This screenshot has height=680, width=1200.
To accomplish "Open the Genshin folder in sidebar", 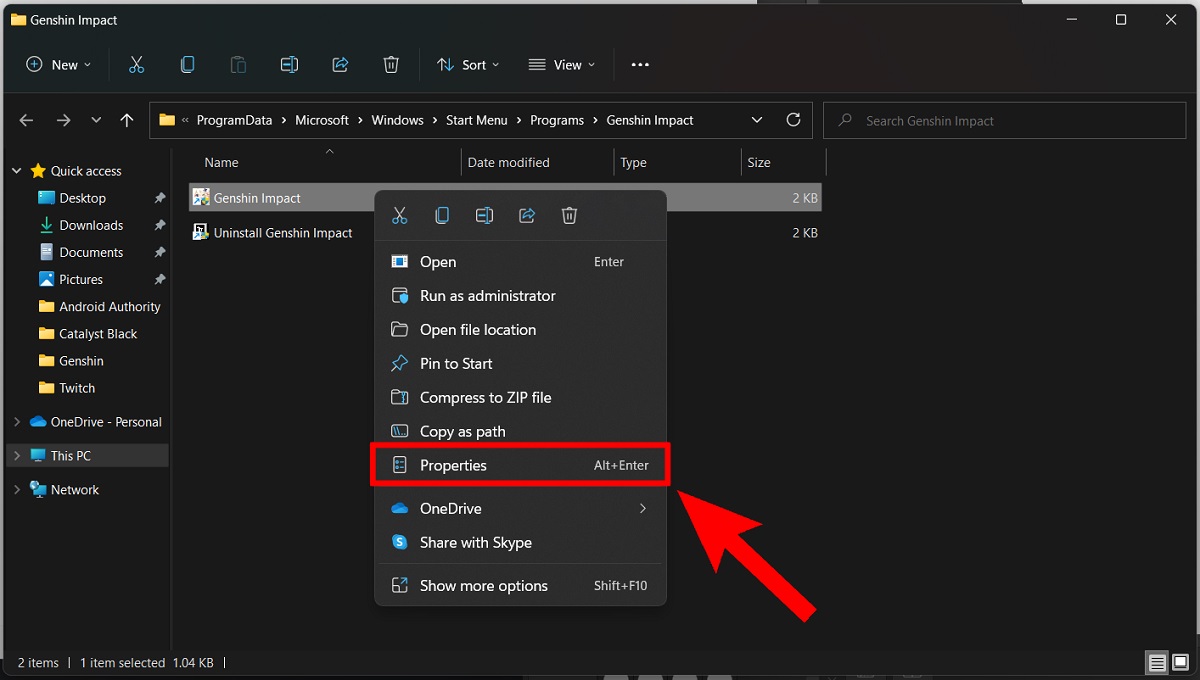I will (x=81, y=361).
